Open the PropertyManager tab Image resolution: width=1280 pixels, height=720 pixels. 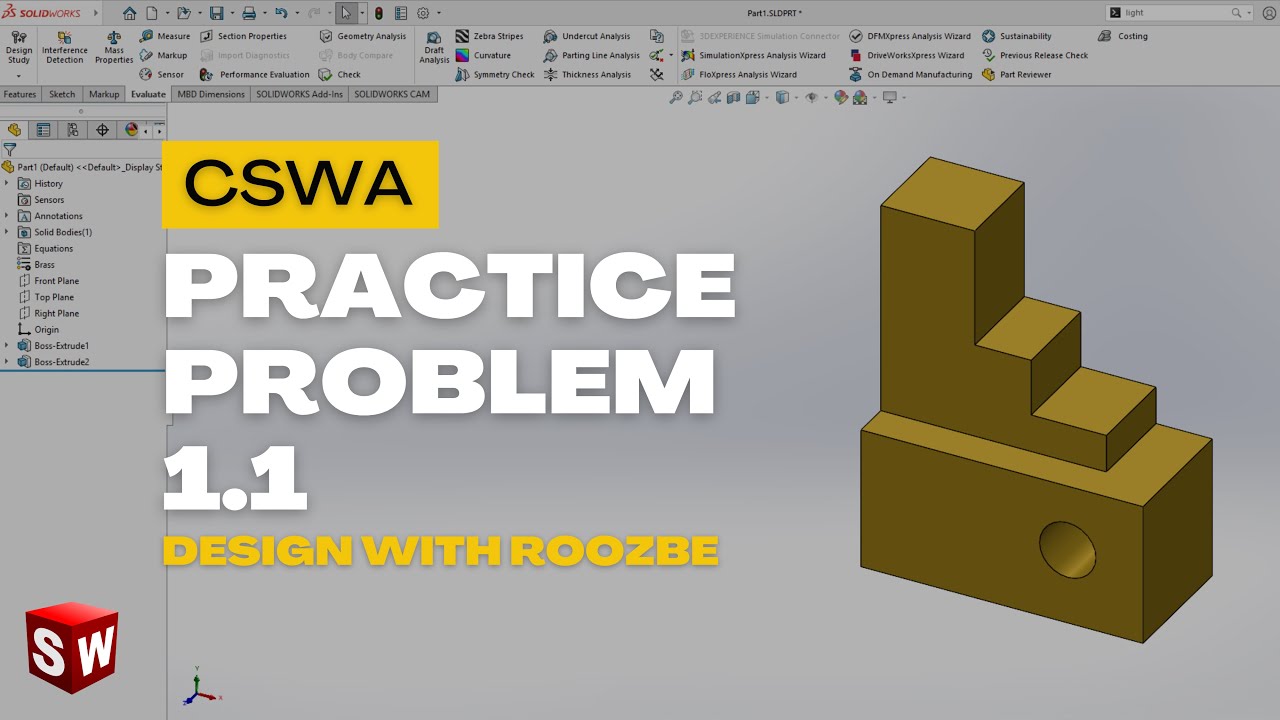pos(43,130)
